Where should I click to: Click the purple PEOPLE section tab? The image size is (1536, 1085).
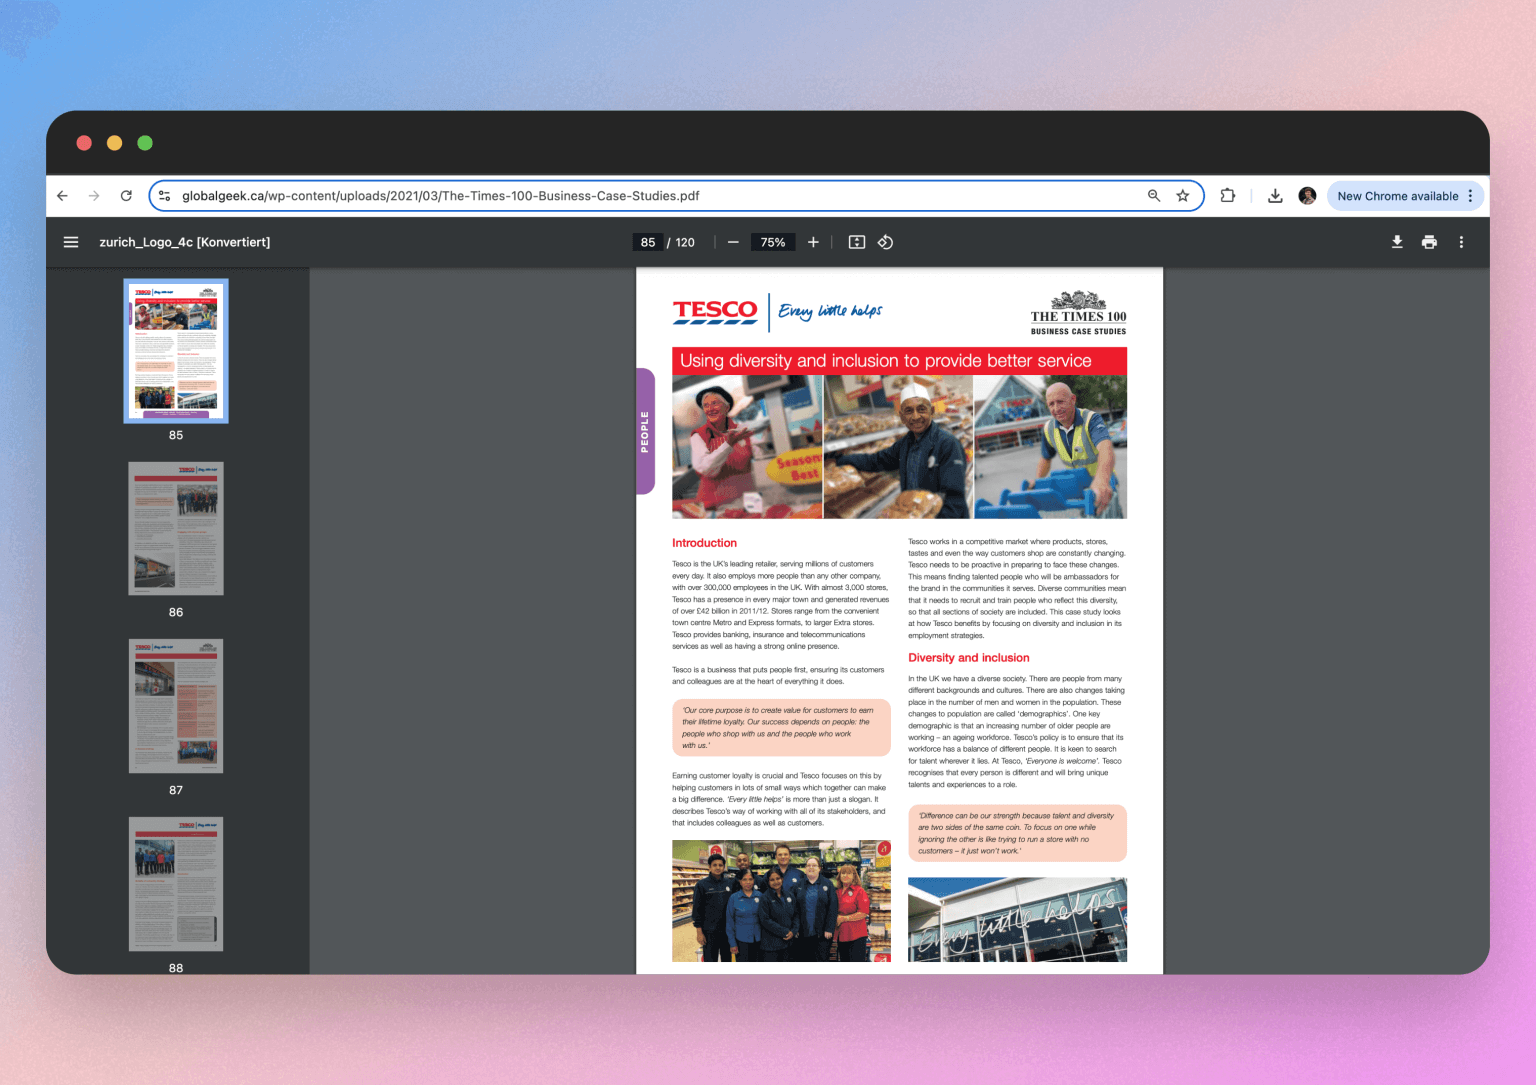pyautogui.click(x=644, y=432)
